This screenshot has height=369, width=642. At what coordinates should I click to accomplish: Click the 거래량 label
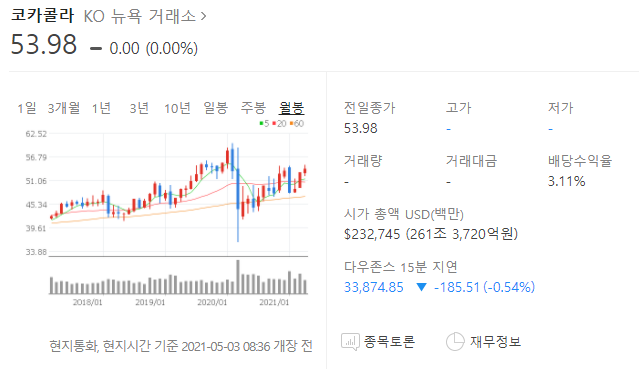[x=363, y=161]
